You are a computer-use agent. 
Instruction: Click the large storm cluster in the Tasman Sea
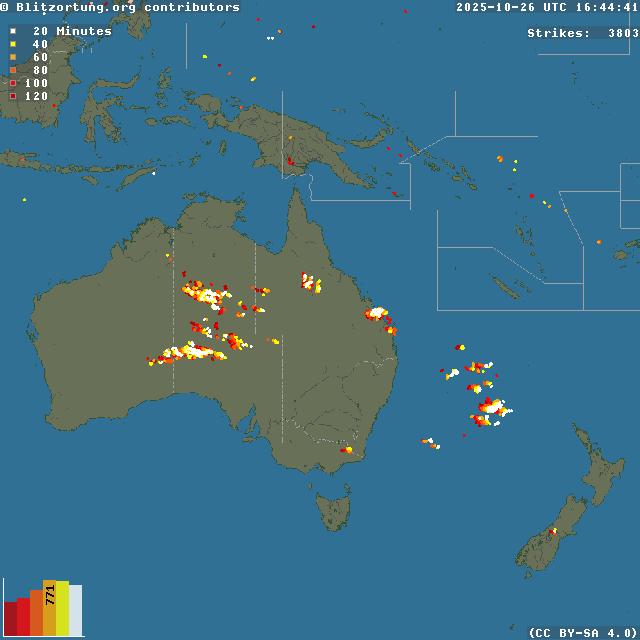pyautogui.click(x=490, y=410)
